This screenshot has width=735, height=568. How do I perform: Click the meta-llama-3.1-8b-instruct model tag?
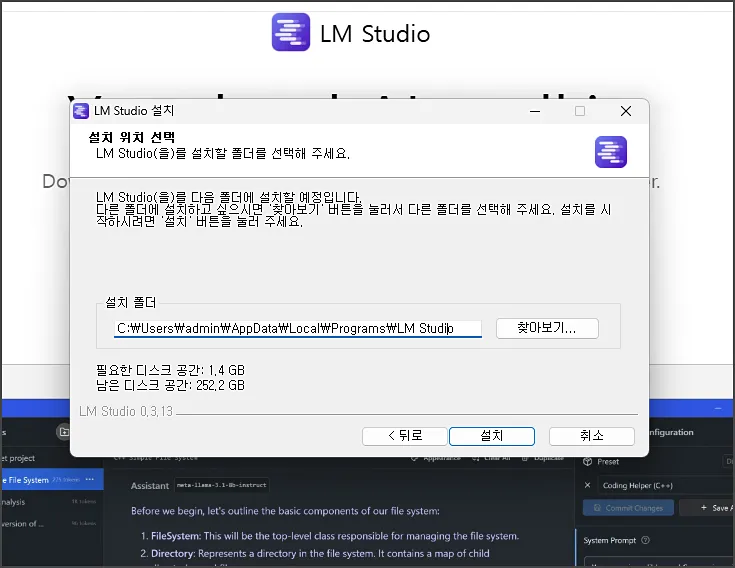pos(222,485)
